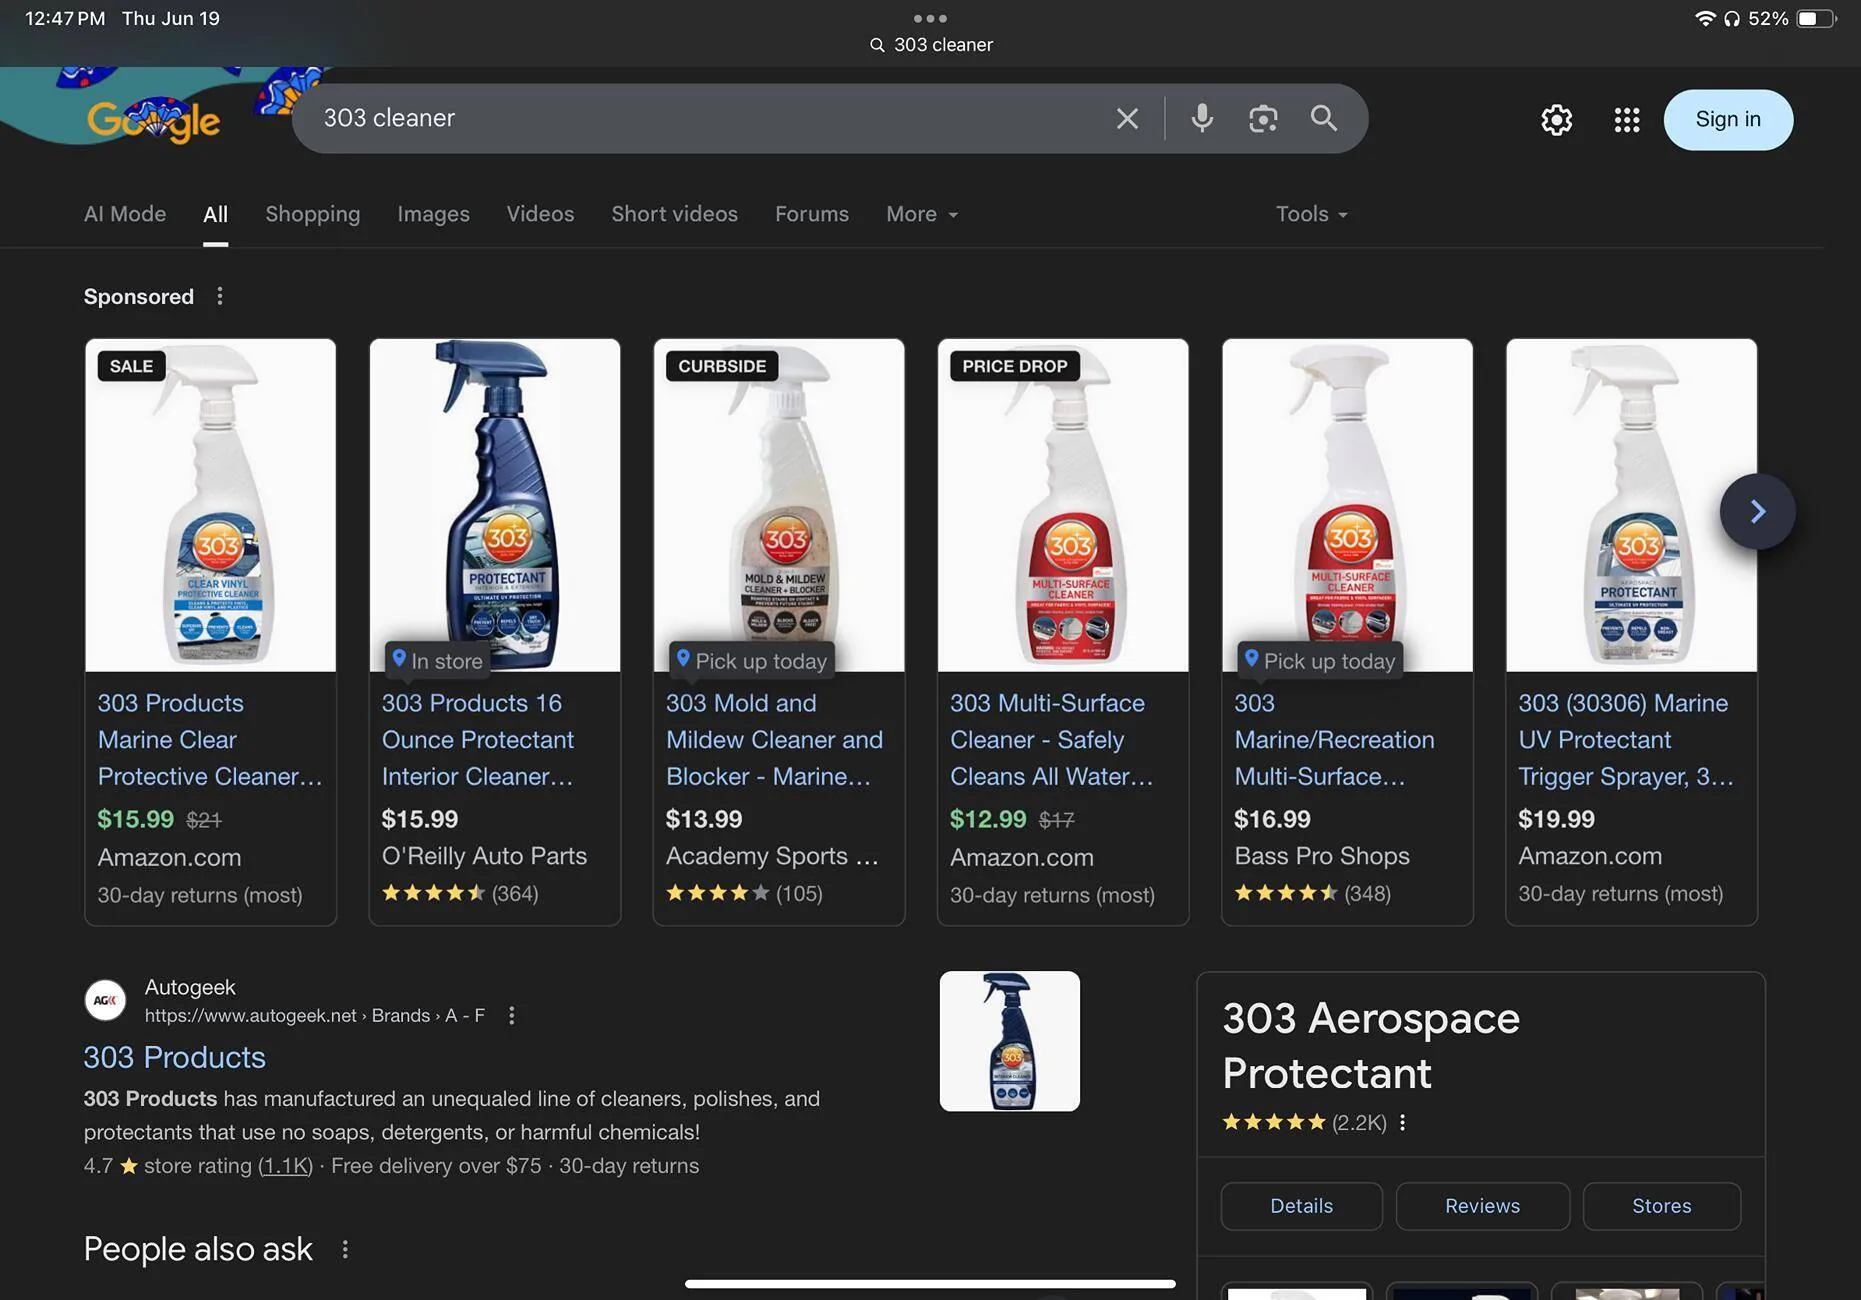The image size is (1861, 1300).
Task: Switch to the Images tab
Action: click(x=433, y=214)
